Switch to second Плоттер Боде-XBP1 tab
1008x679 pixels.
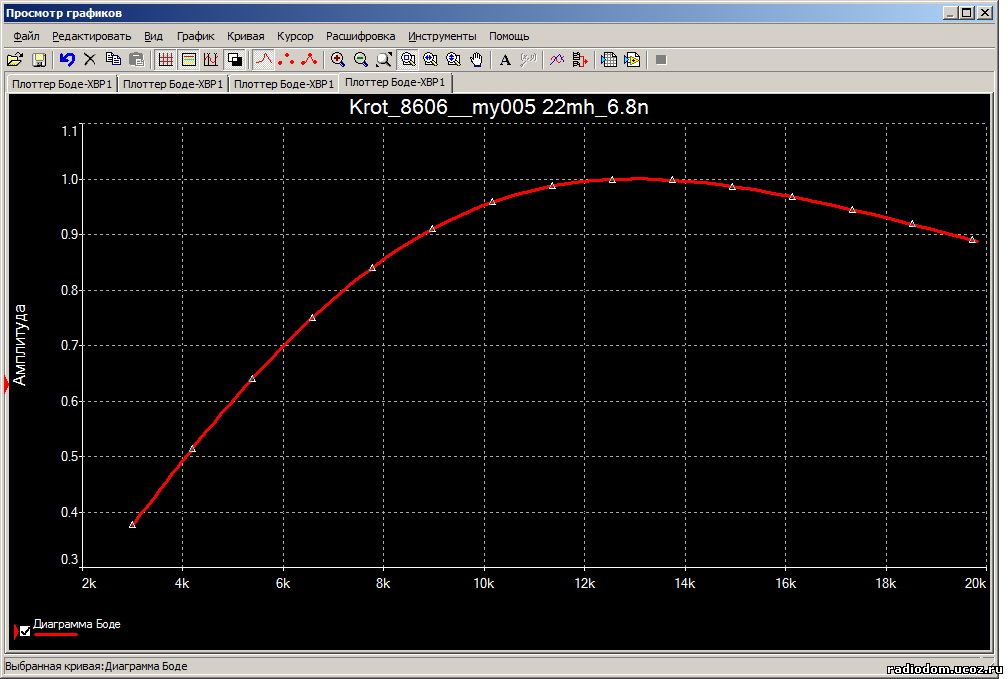pyautogui.click(x=173, y=84)
